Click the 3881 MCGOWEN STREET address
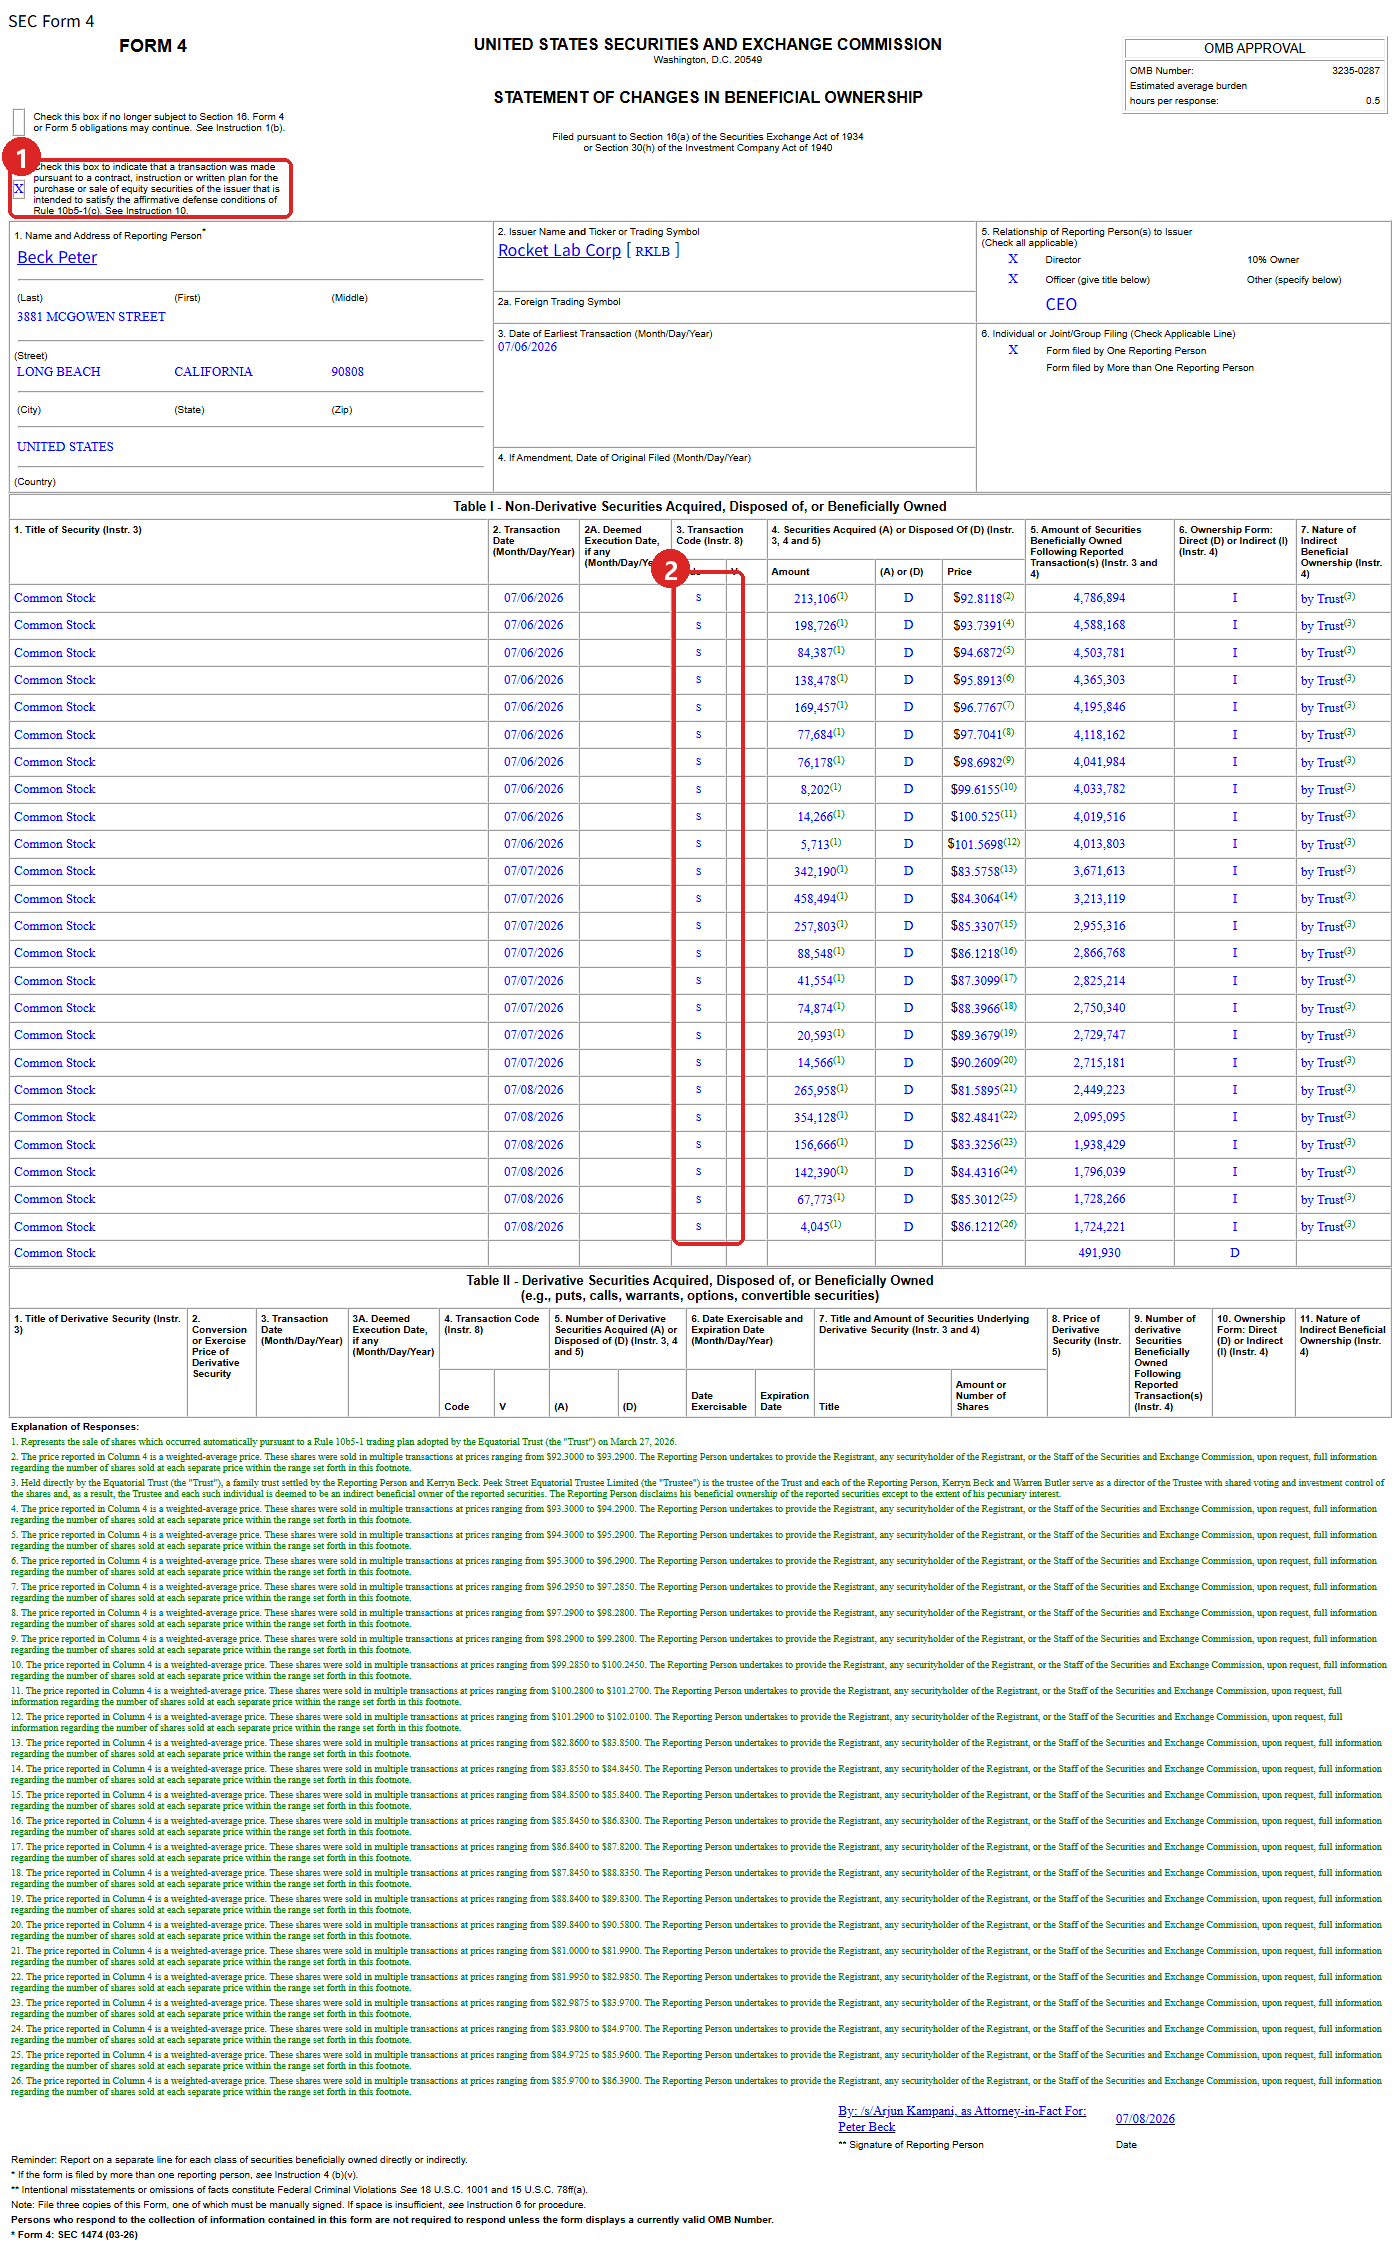 91,317
